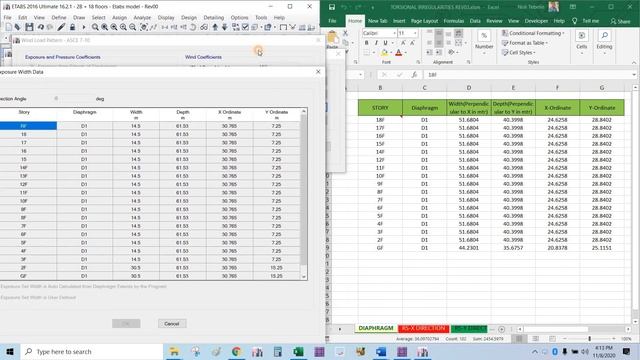Viewport: 640px width, 360px height.
Task: Open the Excel Formulas tab
Action: tap(453, 21)
